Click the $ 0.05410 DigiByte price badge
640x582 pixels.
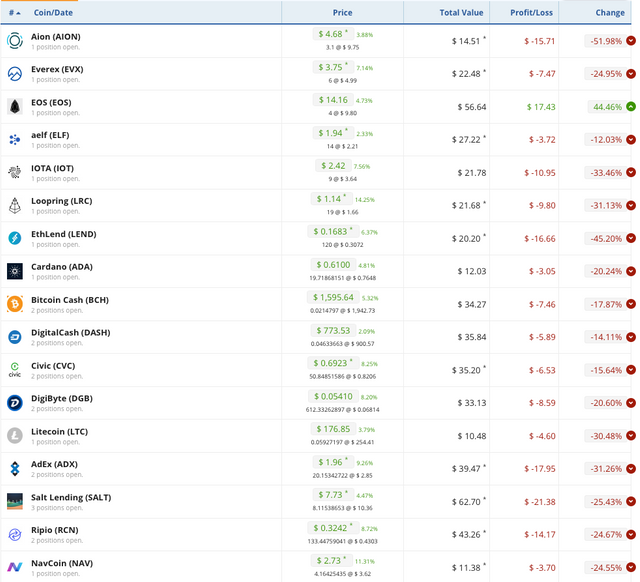(333, 396)
